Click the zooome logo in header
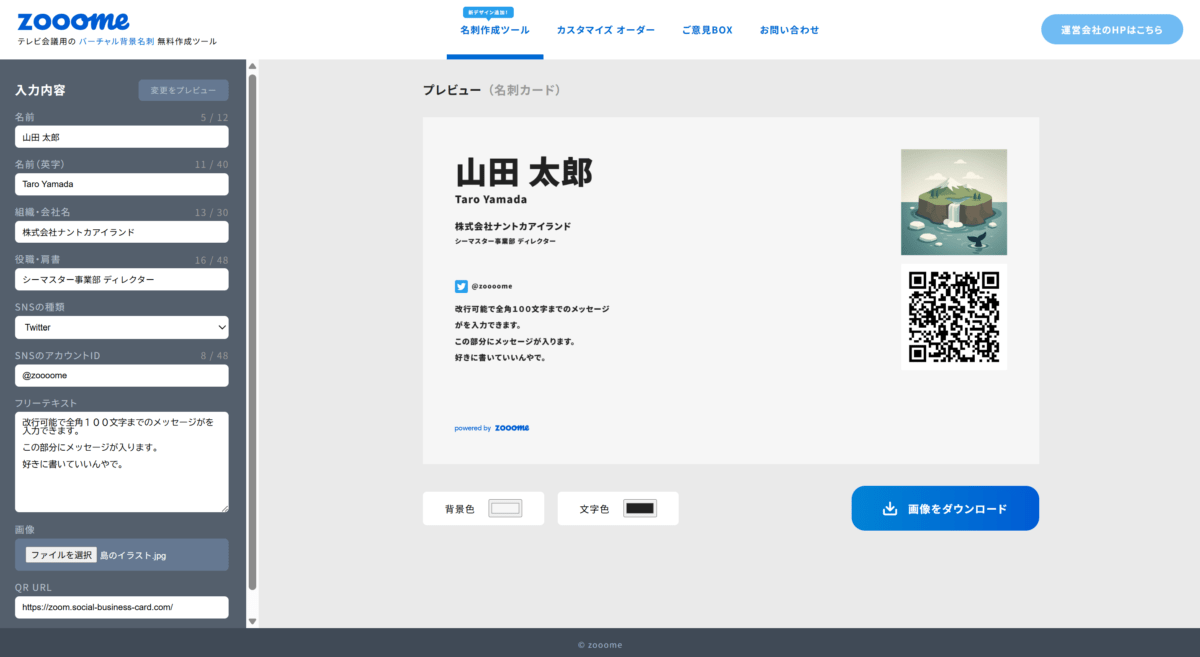The width and height of the screenshot is (1200, 657). pyautogui.click(x=73, y=21)
